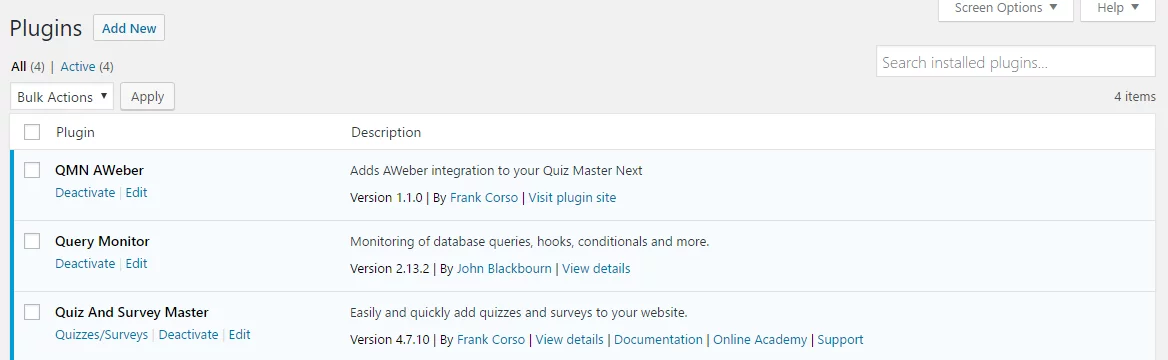Screen dimensions: 1168x360
Task: Focus the Search installed plugins field
Action: point(1016,63)
